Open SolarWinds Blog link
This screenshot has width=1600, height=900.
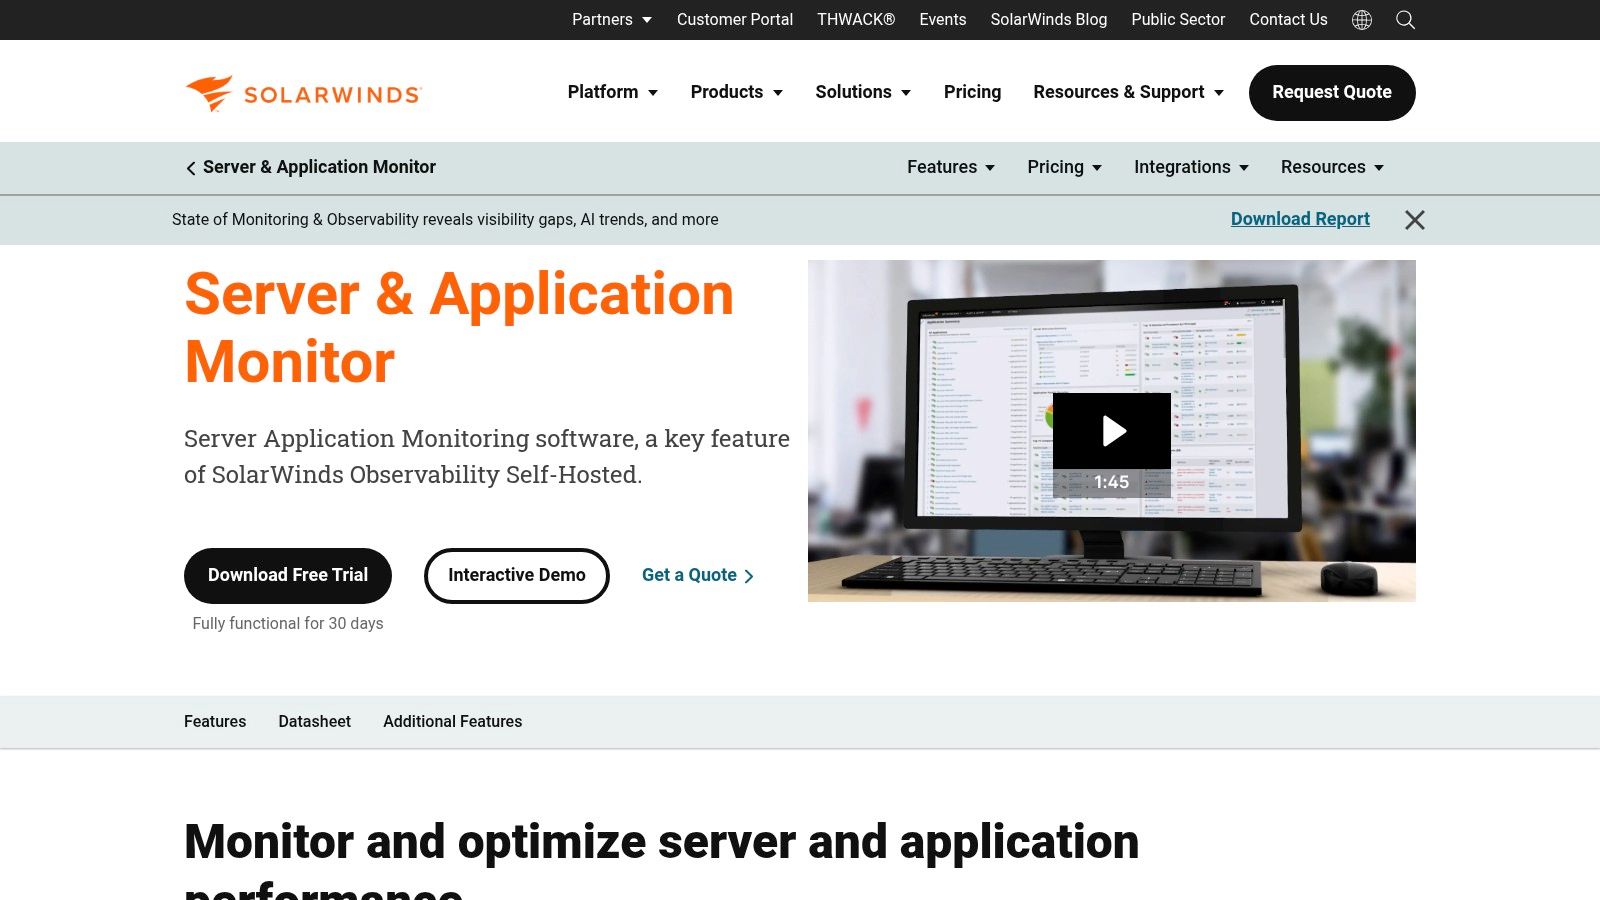(x=1049, y=20)
